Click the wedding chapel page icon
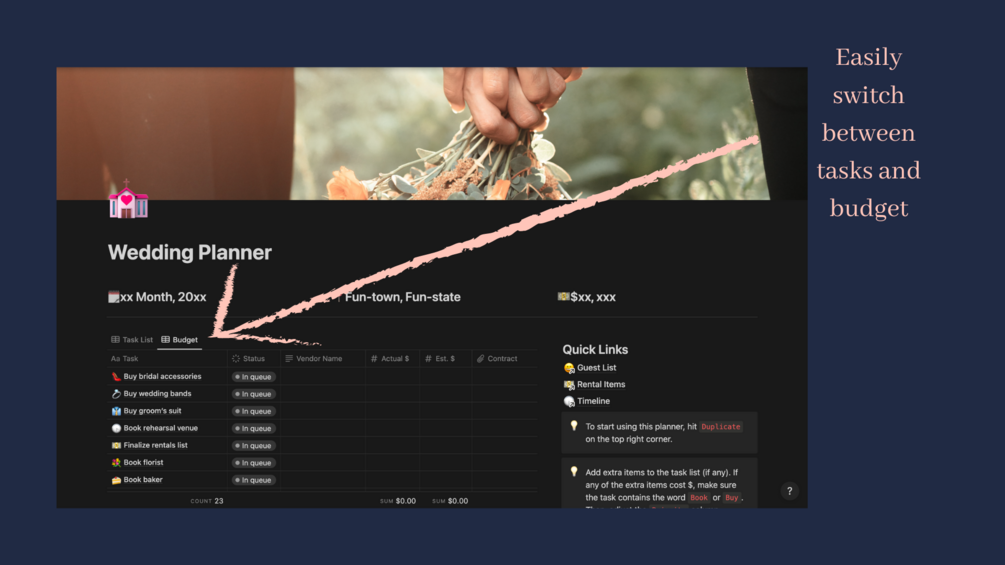Image resolution: width=1005 pixels, height=565 pixels. click(x=128, y=199)
